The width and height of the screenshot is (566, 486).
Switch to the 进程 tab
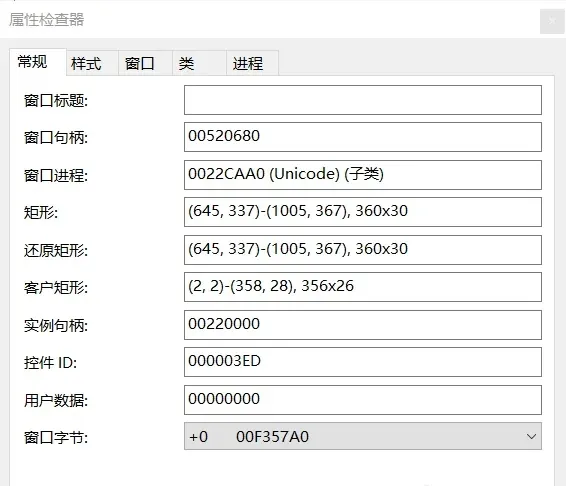tap(252, 63)
